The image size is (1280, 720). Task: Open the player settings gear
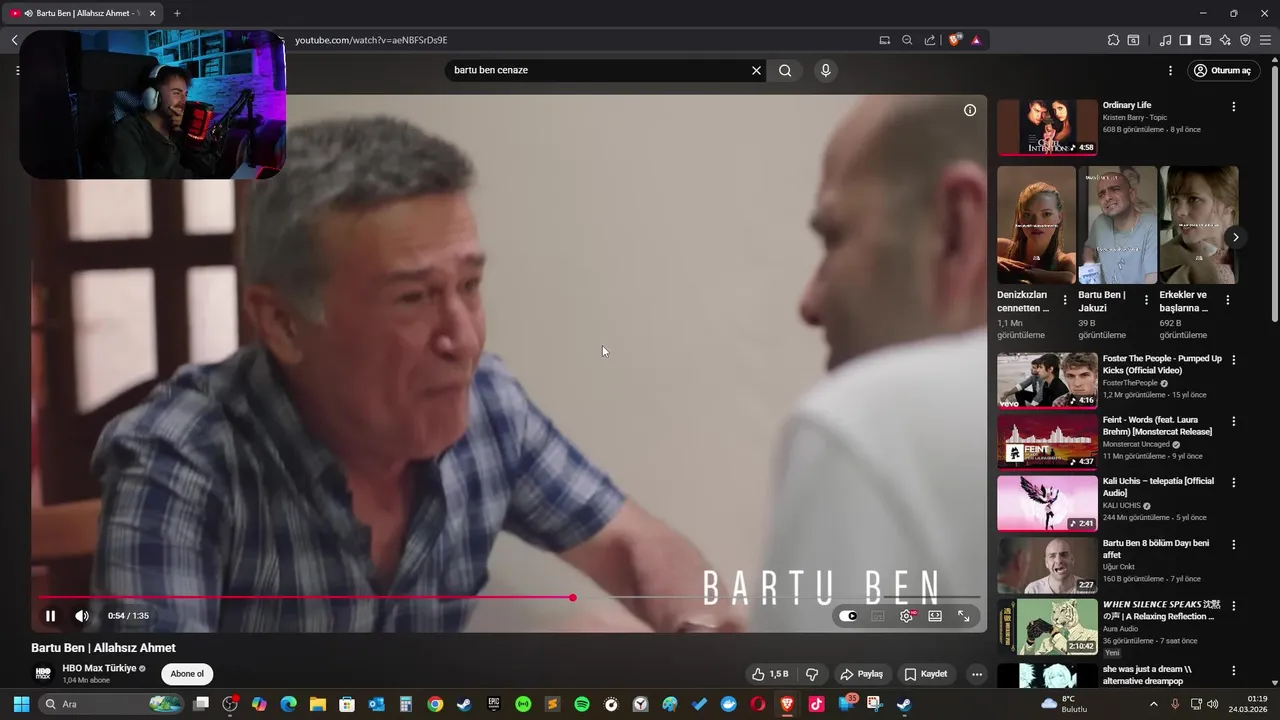(906, 616)
